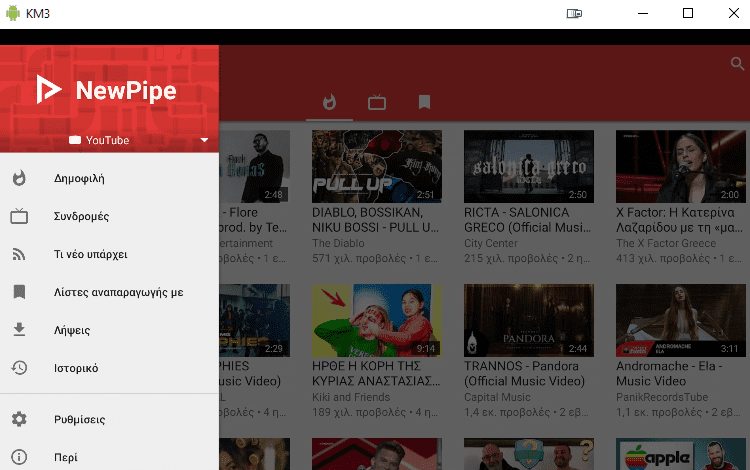Click the Android icon in KM3 title bar
The image size is (750, 470).
[x=13, y=13]
